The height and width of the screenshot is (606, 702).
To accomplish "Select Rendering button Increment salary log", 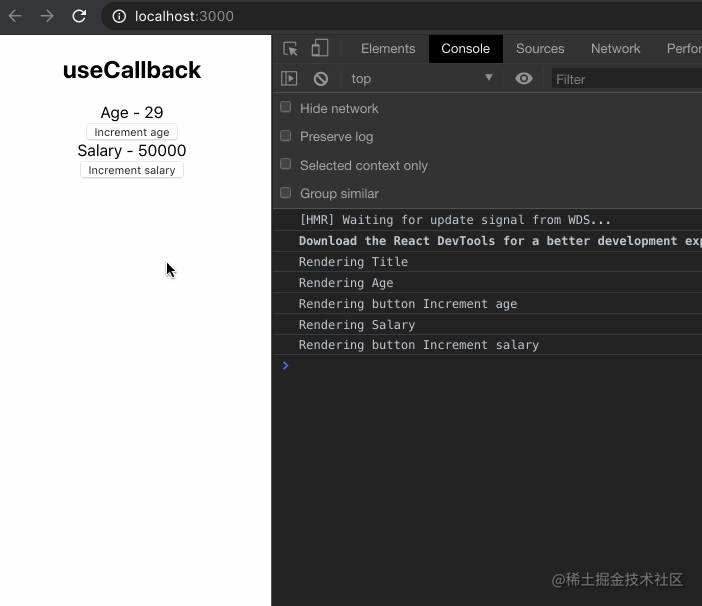I will tap(488, 345).
